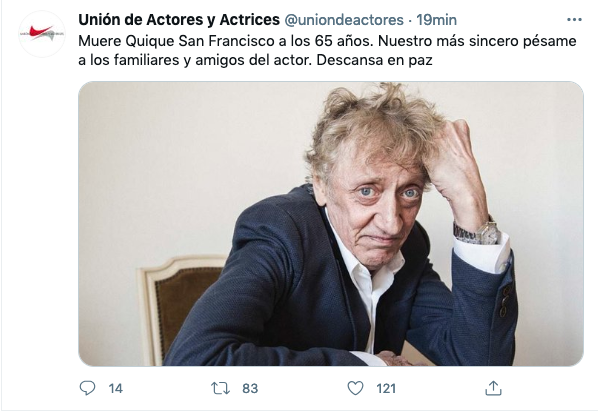Screen dimensions: 598x411
Task: Click the reply speech bubble icon
Action: [x=87, y=388]
